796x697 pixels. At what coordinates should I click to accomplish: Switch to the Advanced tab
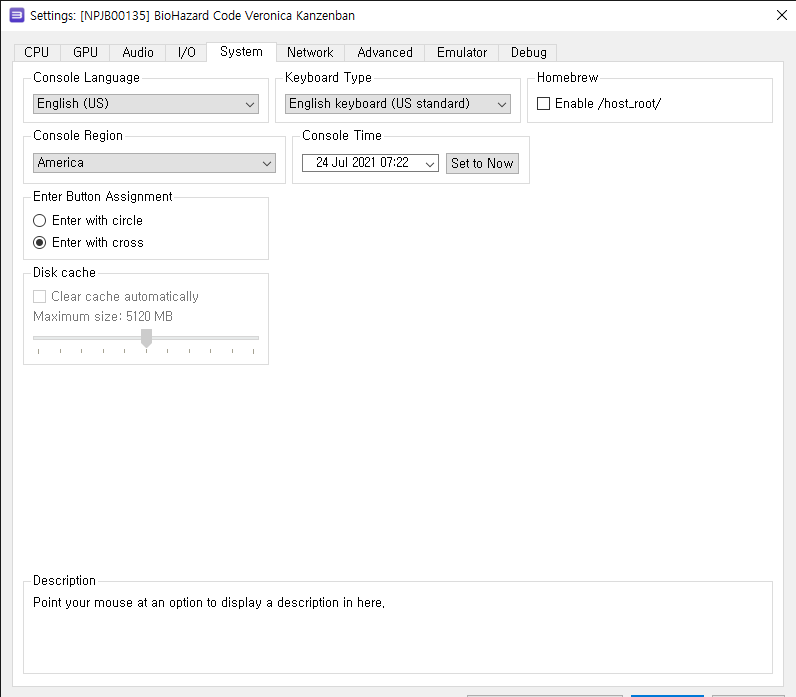tap(385, 52)
